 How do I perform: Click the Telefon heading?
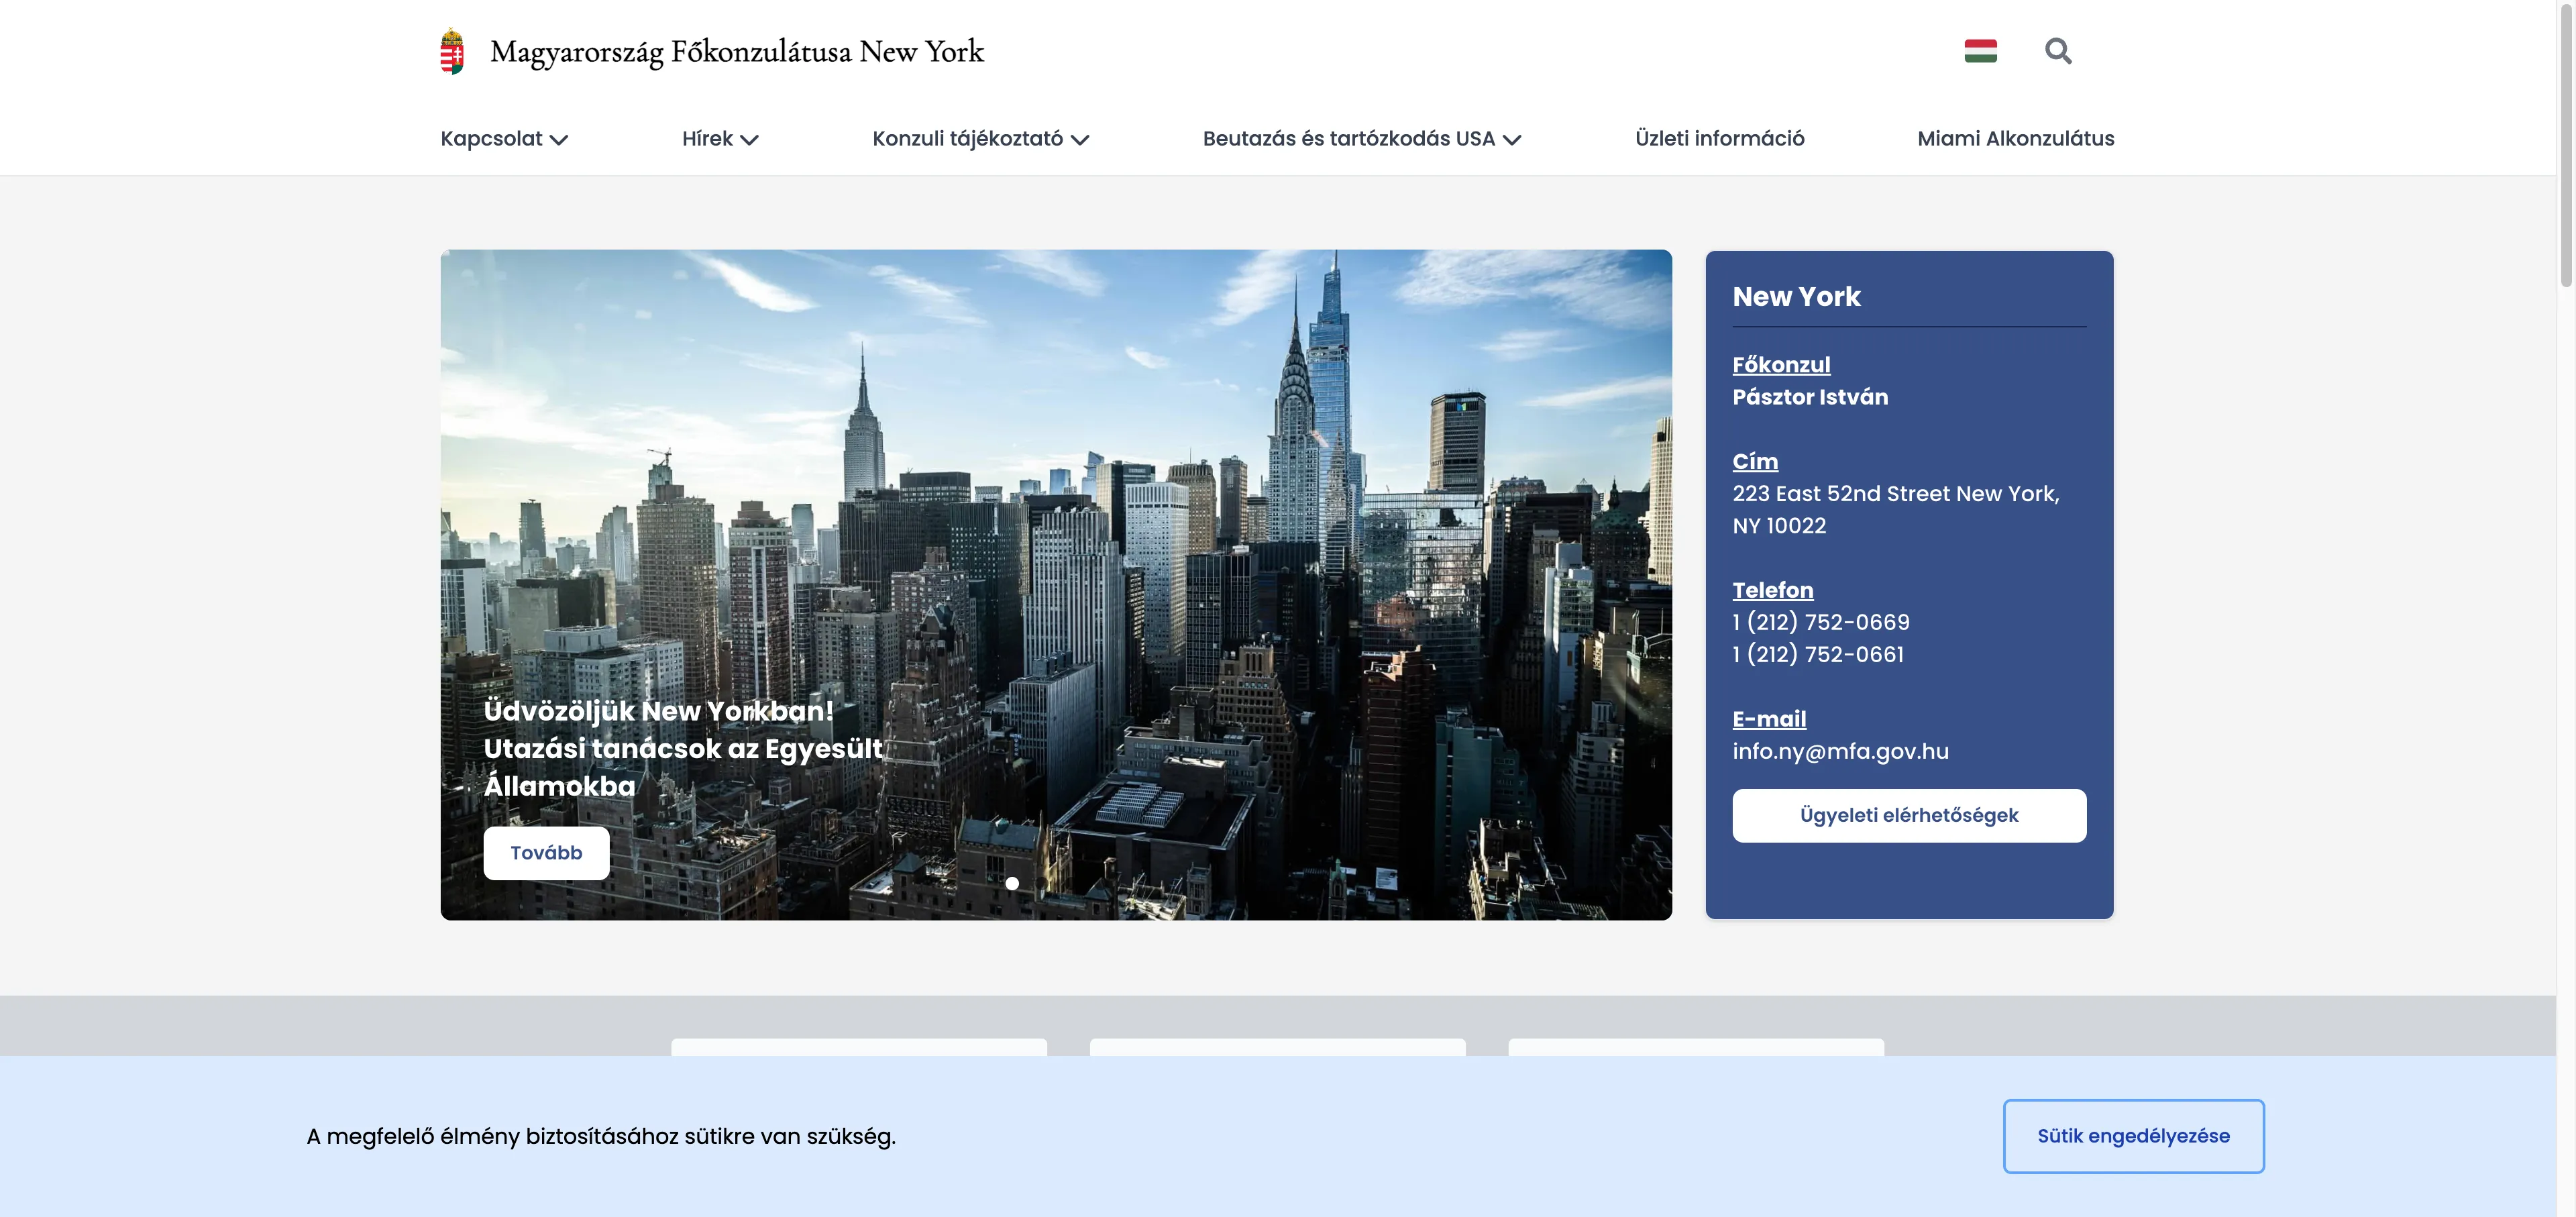(x=1772, y=590)
